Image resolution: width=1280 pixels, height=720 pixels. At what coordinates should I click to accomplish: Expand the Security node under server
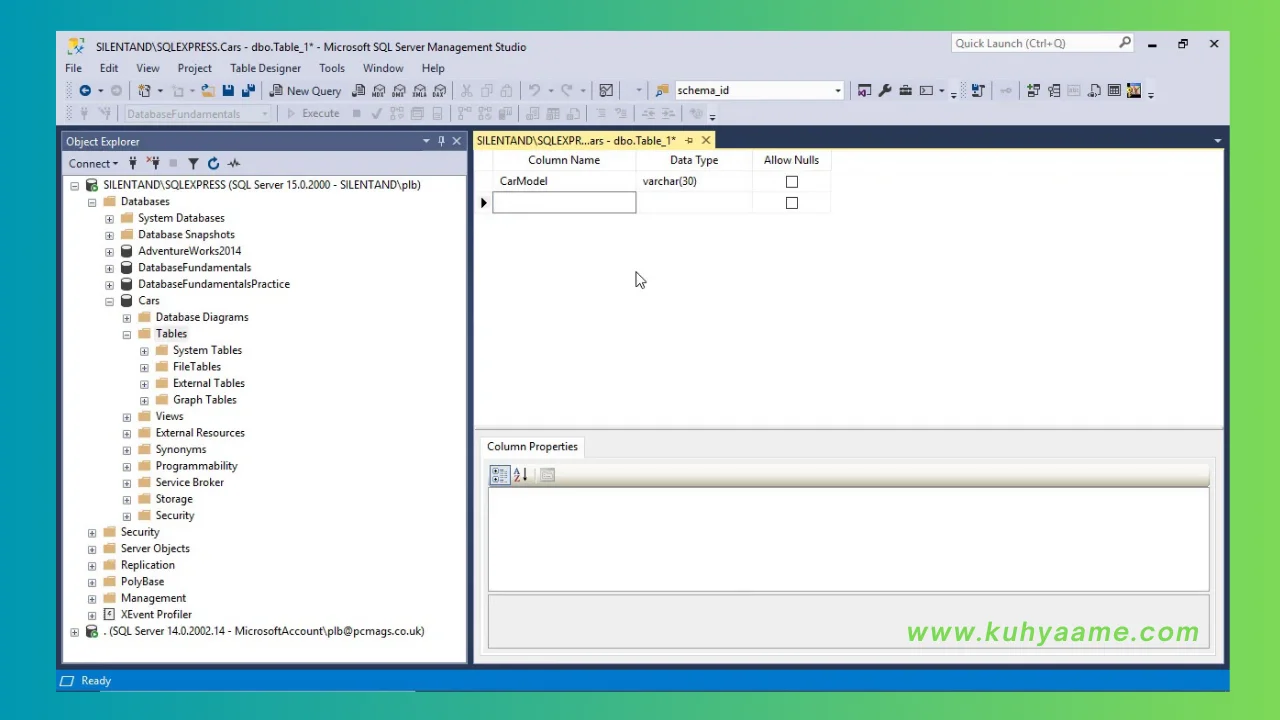click(x=92, y=532)
